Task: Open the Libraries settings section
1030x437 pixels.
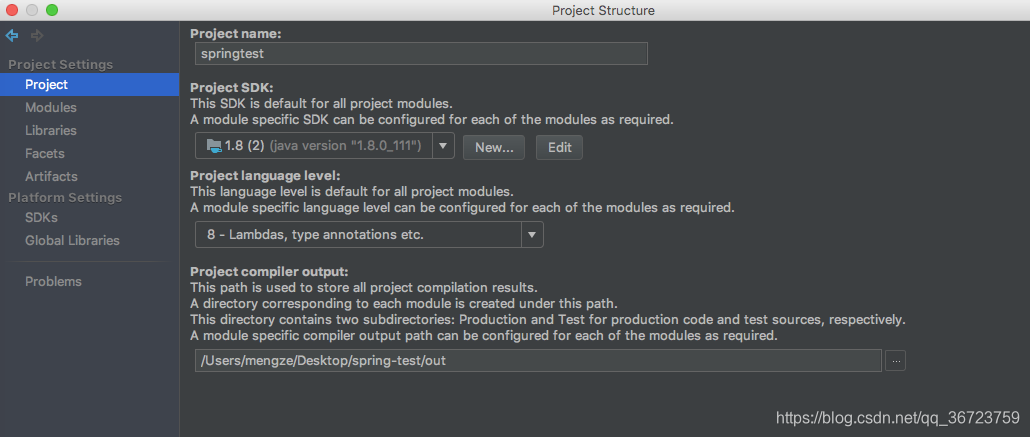Action: point(51,131)
